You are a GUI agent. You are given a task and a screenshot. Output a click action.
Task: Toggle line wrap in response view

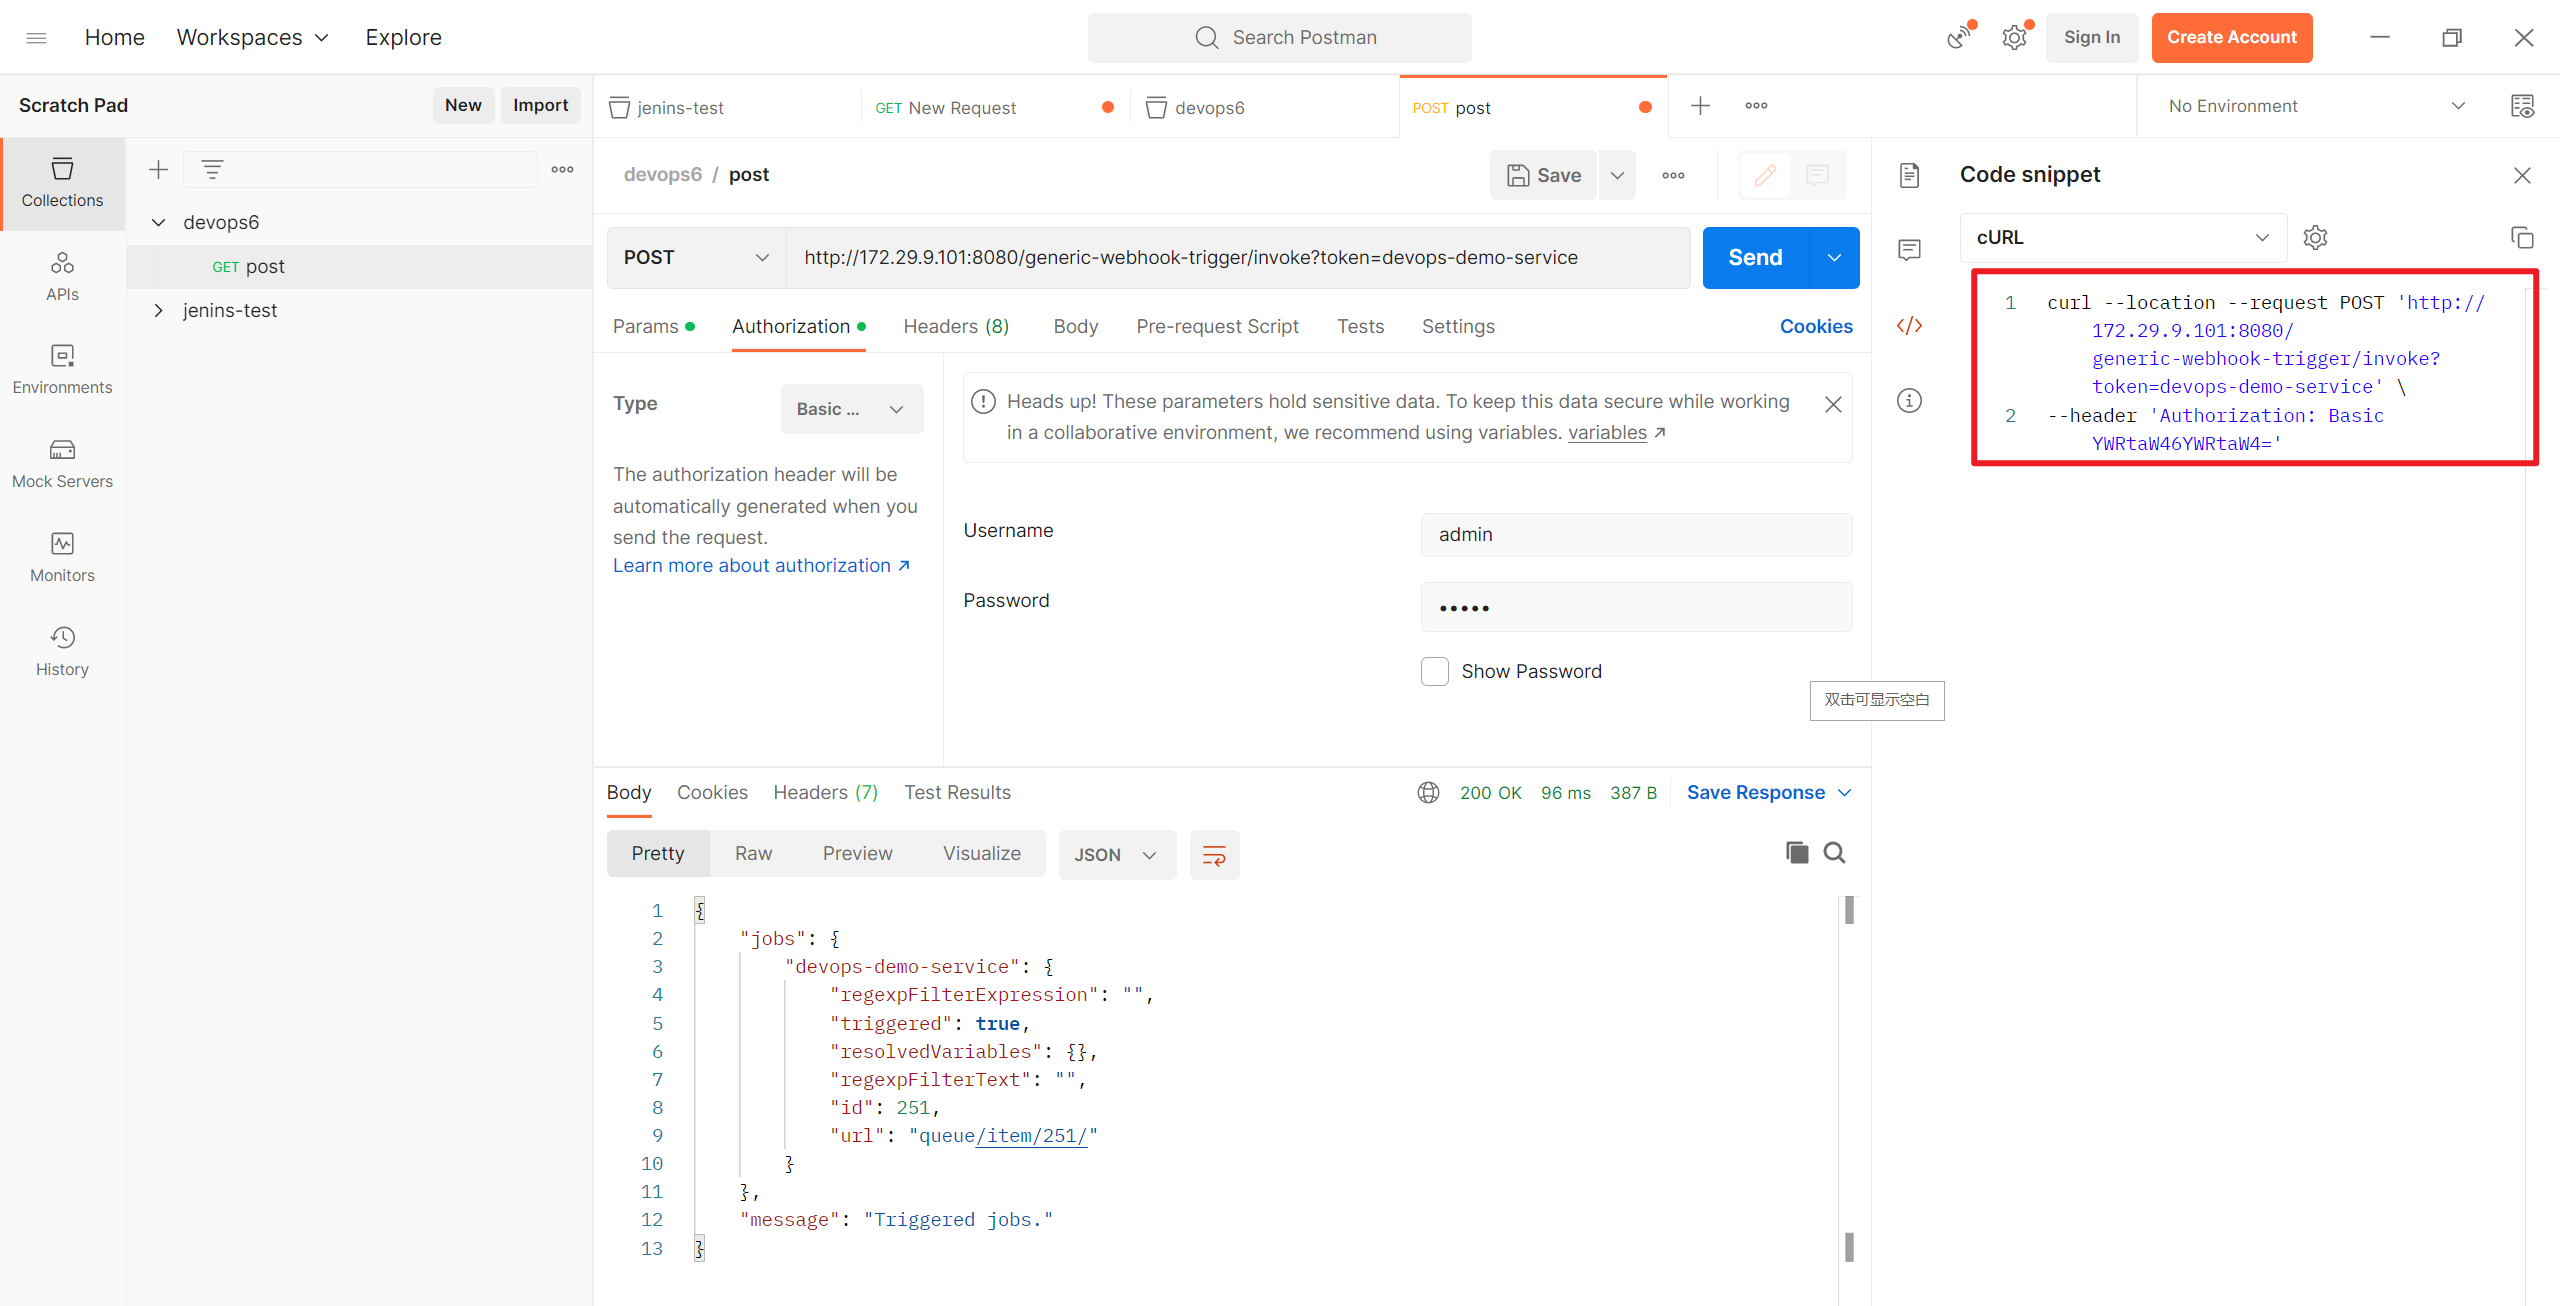click(1214, 855)
